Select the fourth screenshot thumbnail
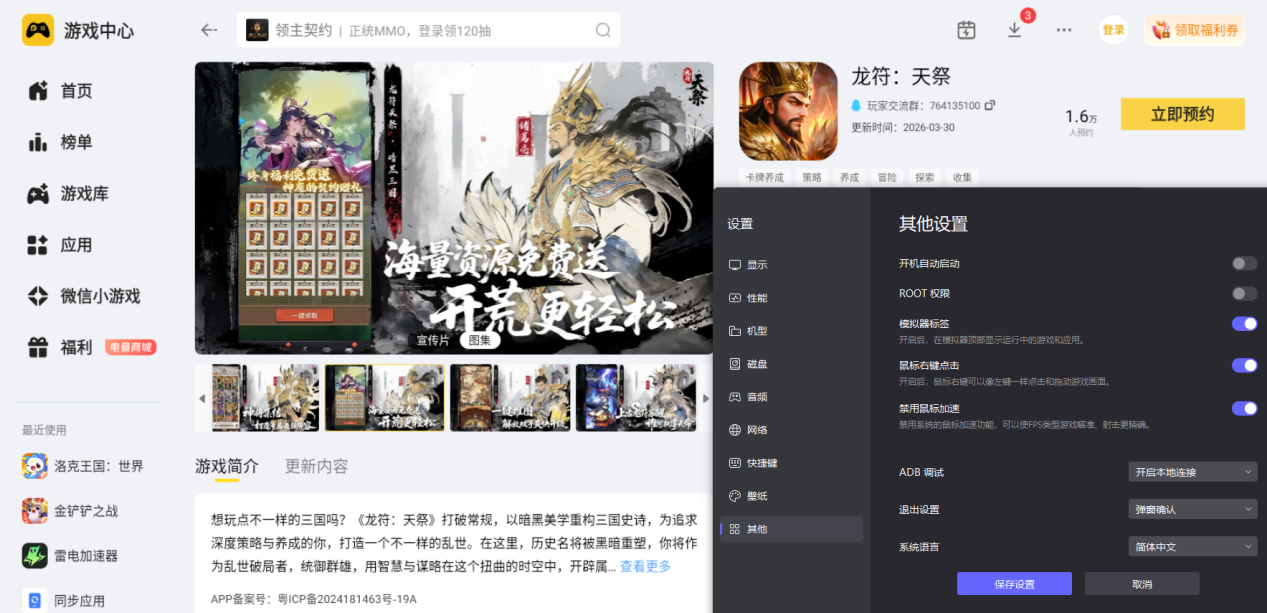1267x613 pixels. (635, 397)
